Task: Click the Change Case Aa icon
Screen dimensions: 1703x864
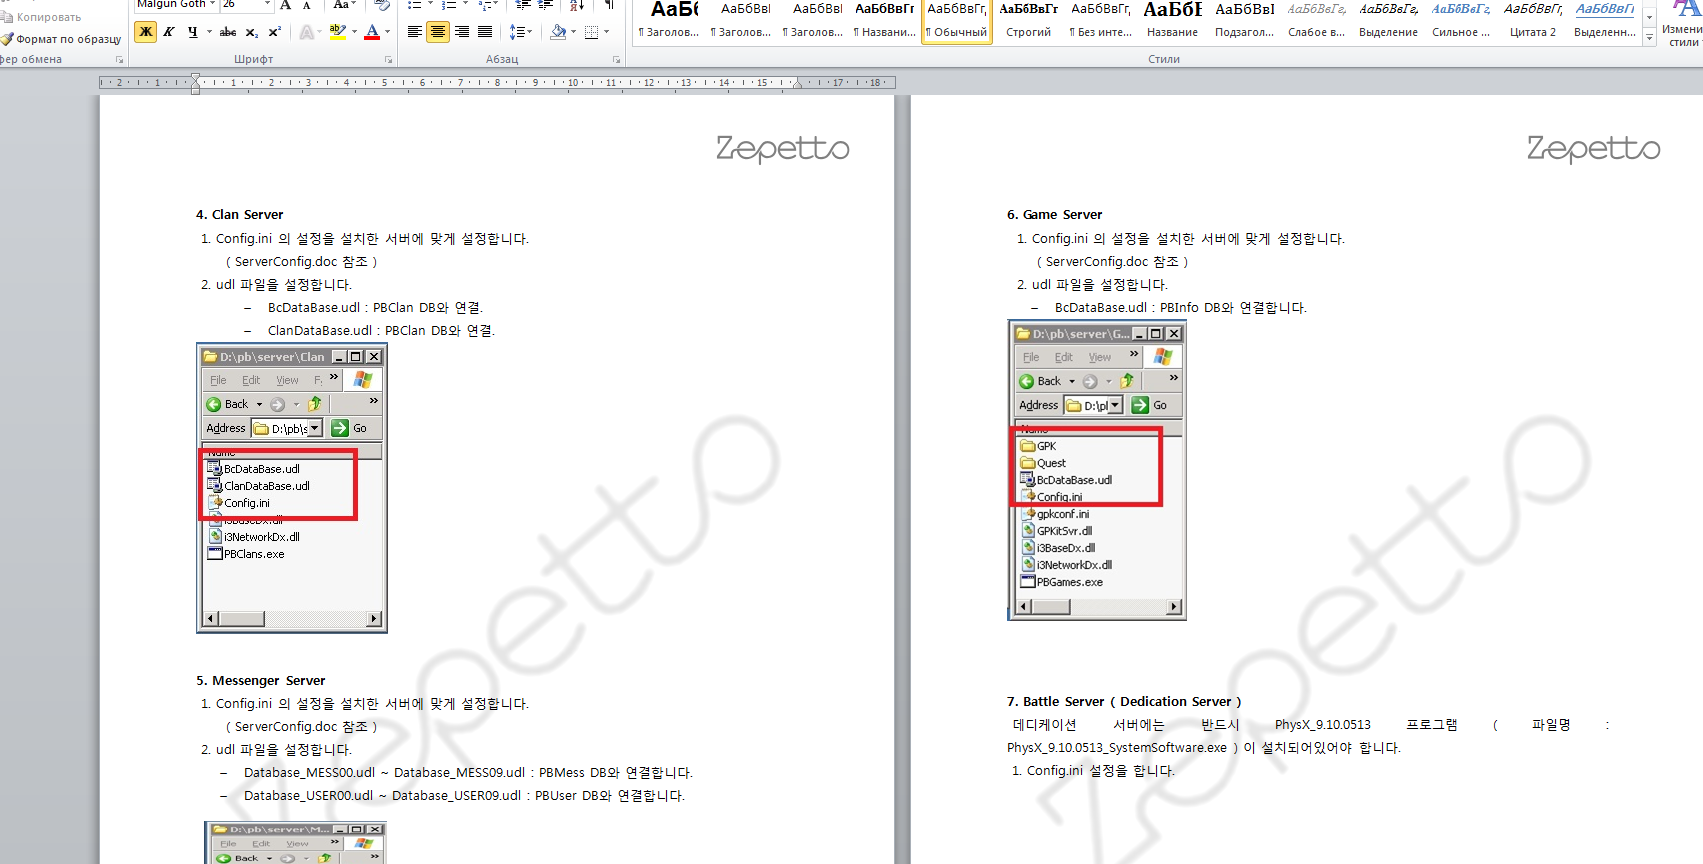Action: point(341,5)
